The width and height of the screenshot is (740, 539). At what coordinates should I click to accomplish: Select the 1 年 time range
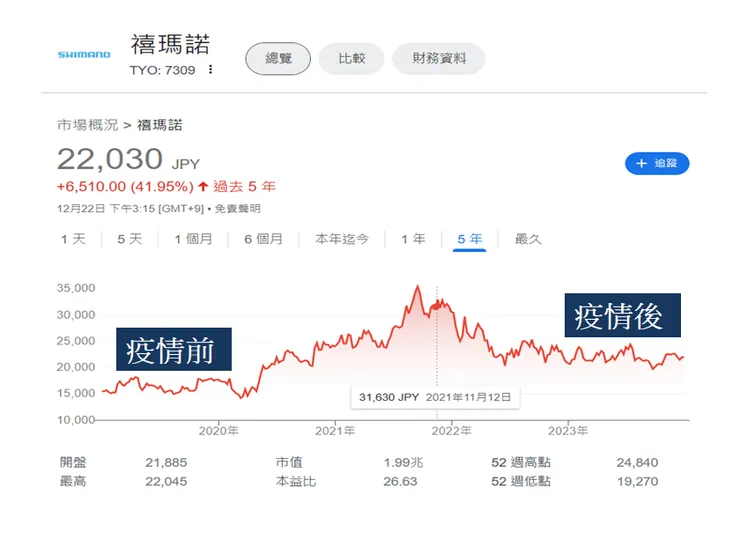pyautogui.click(x=413, y=239)
